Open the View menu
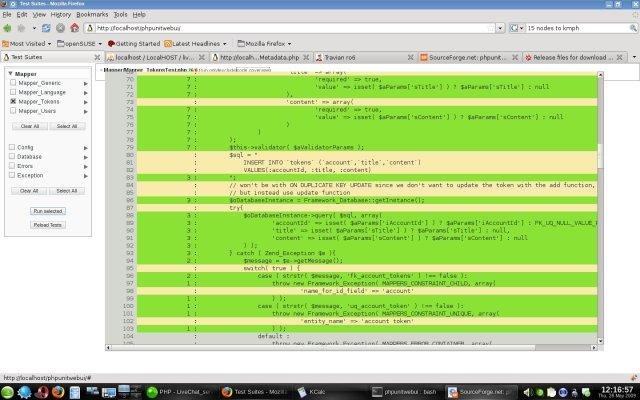 coord(39,15)
